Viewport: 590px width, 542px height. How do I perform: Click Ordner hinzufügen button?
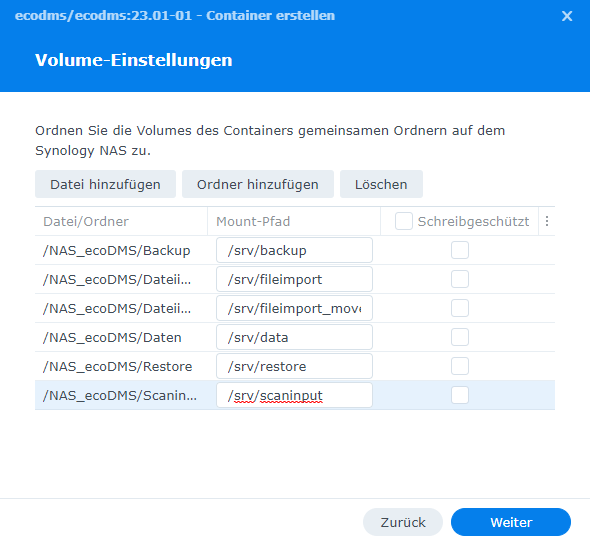pyautogui.click(x=258, y=184)
